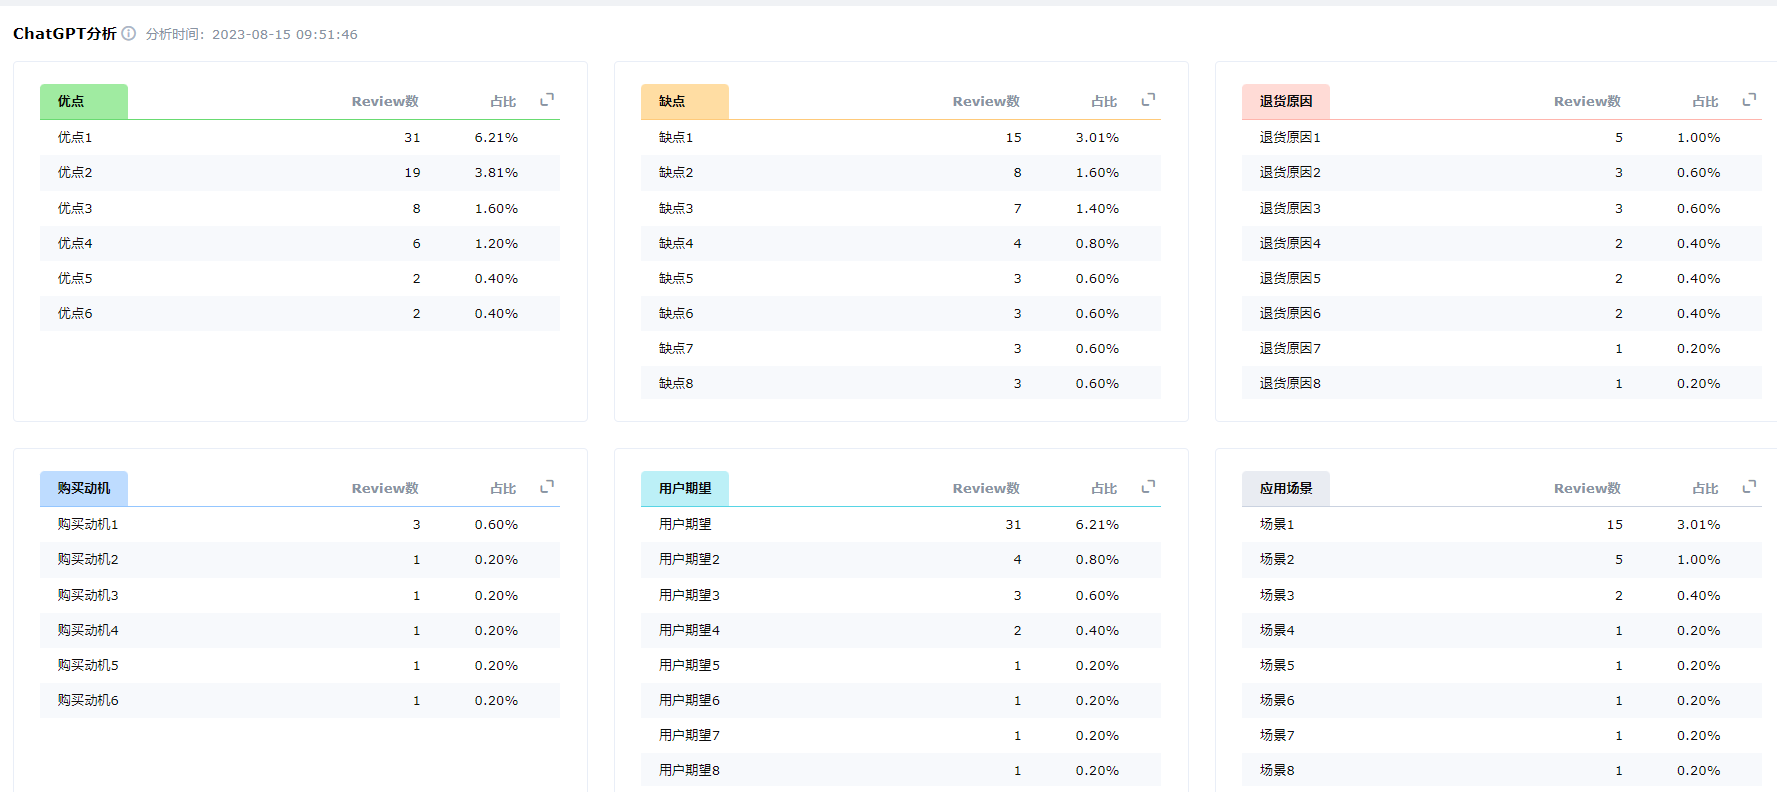Click the 购买动机4 row label
The image size is (1777, 792).
(x=88, y=631)
